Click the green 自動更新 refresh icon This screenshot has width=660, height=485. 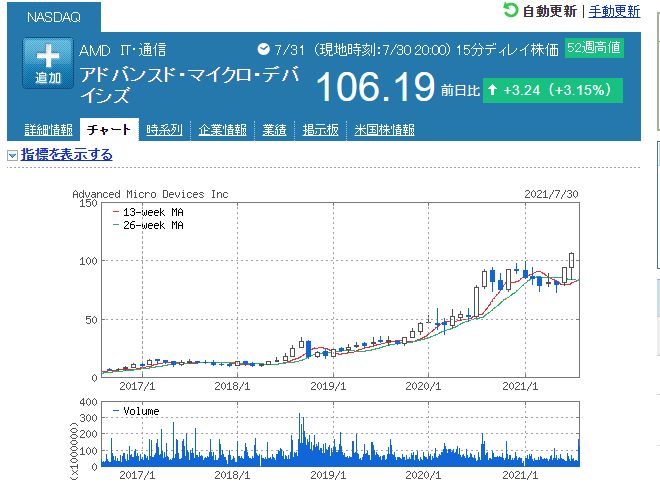[x=511, y=11]
